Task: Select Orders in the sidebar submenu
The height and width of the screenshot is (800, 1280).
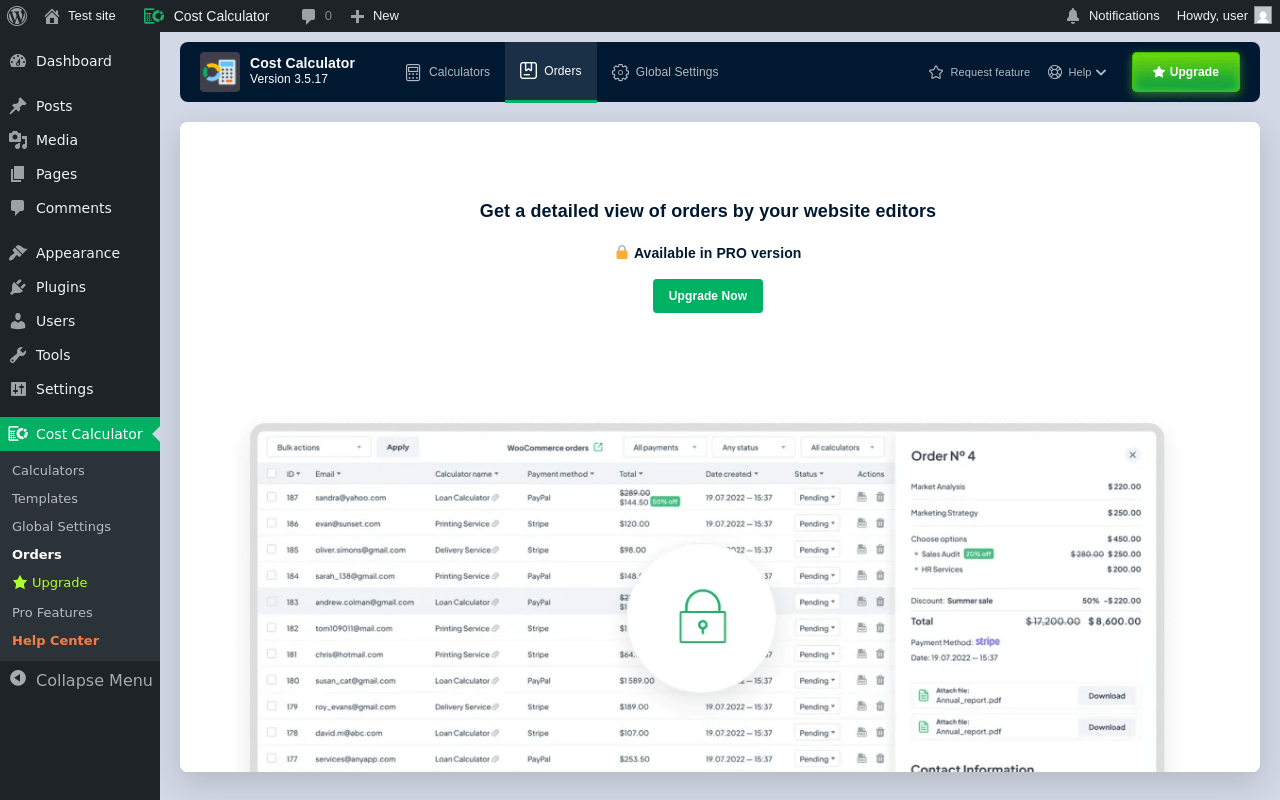Action: (x=37, y=554)
